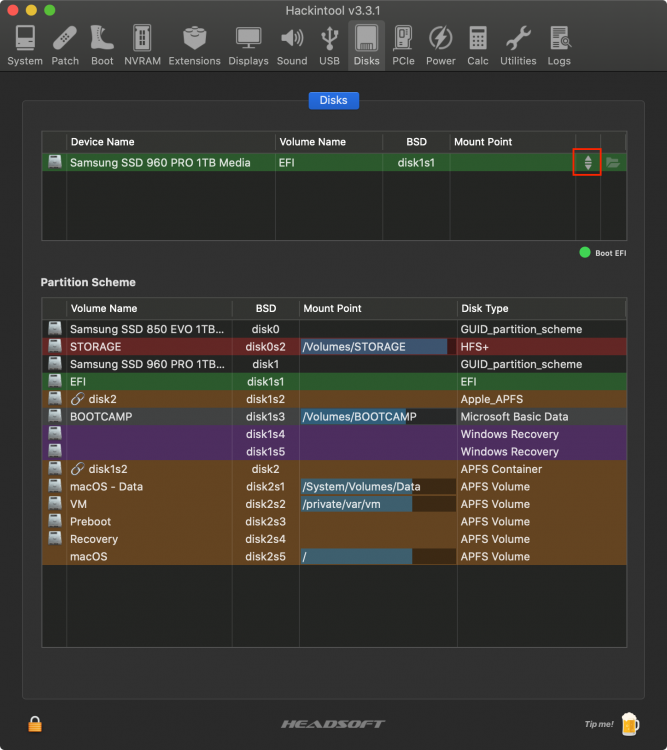Open the NVRAM toolbar section
This screenshot has width=667, height=750.
(x=142, y=45)
